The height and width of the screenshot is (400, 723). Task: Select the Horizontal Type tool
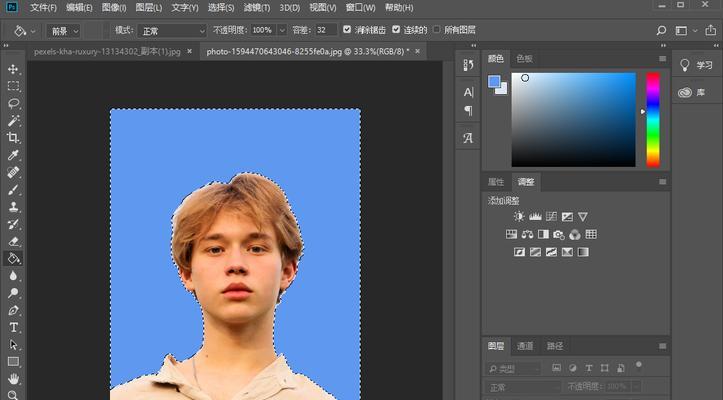(13, 328)
